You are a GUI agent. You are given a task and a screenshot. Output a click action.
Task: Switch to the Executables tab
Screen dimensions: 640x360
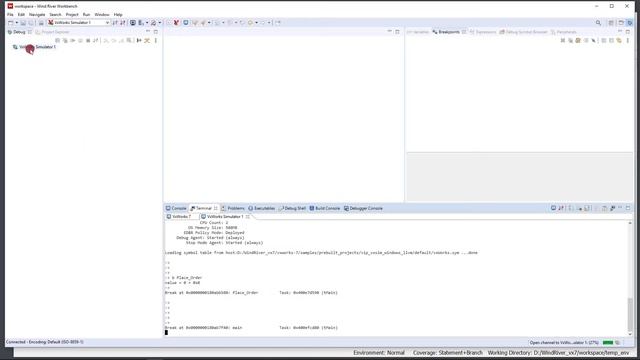point(262,208)
